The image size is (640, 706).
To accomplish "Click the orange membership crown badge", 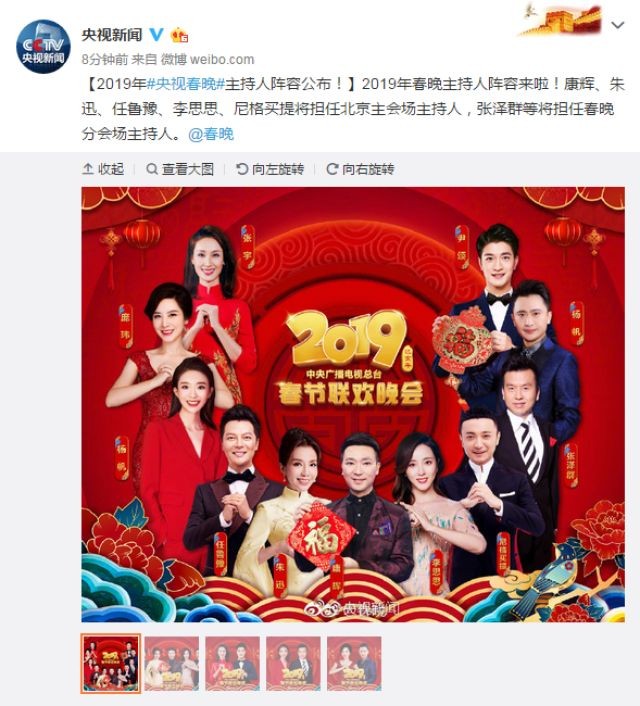I will (x=179, y=35).
